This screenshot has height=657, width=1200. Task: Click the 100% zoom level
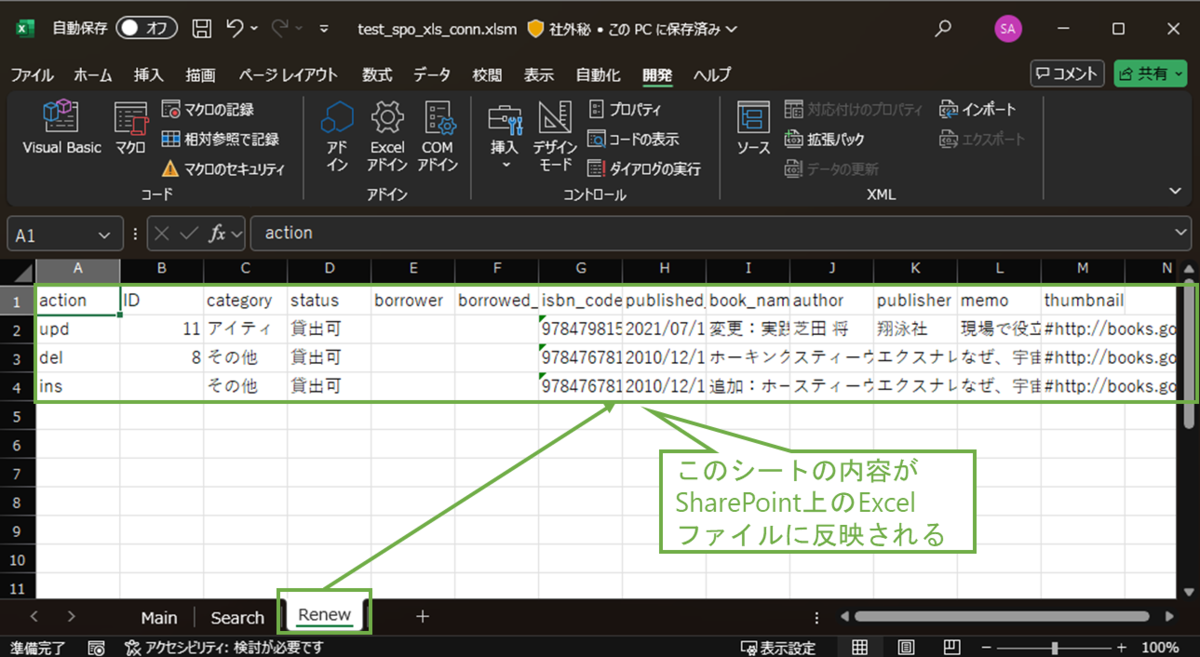pos(1159,647)
